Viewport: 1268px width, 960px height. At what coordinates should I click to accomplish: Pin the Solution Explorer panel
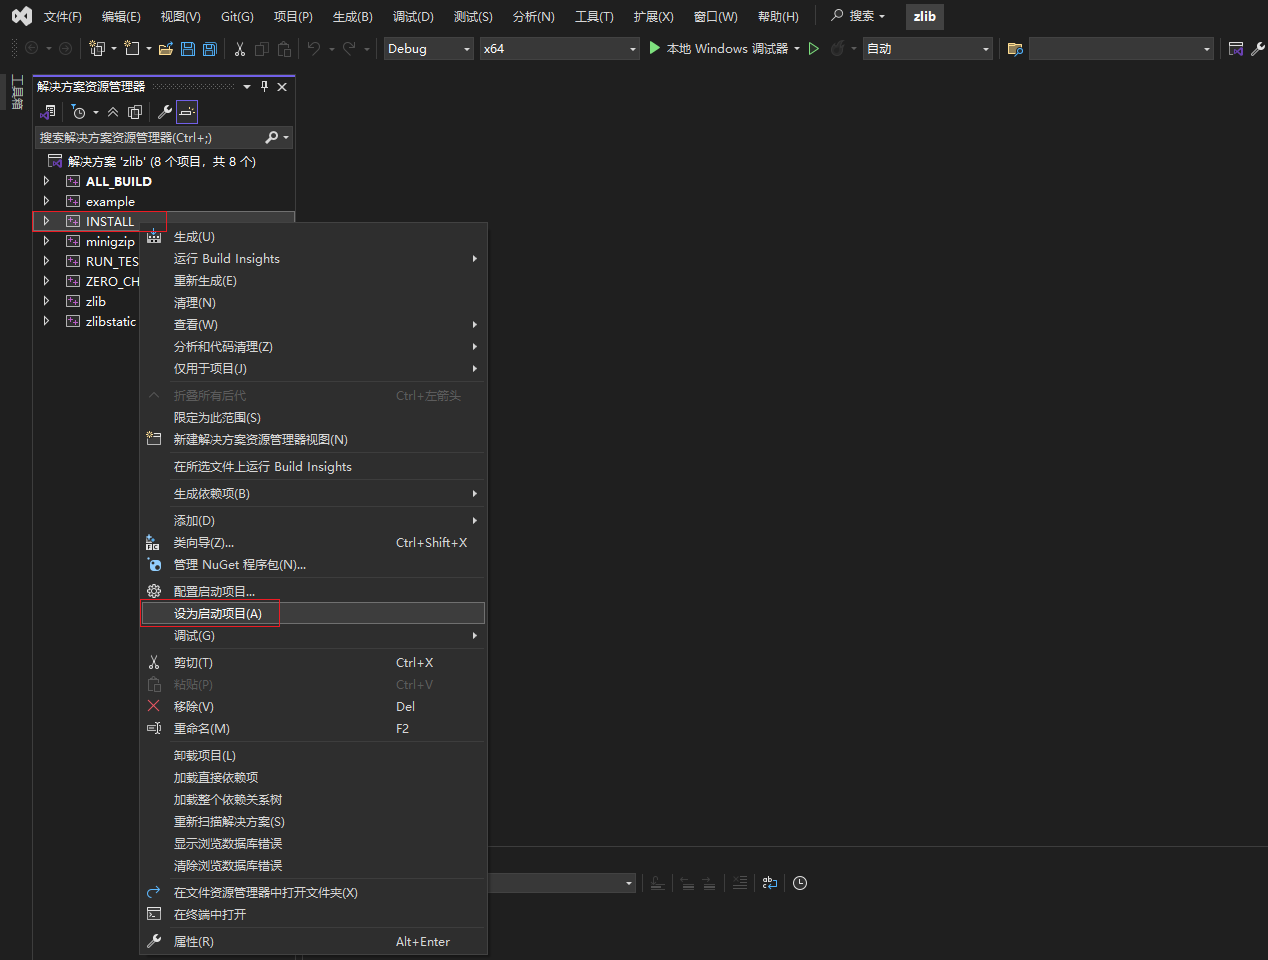(264, 87)
